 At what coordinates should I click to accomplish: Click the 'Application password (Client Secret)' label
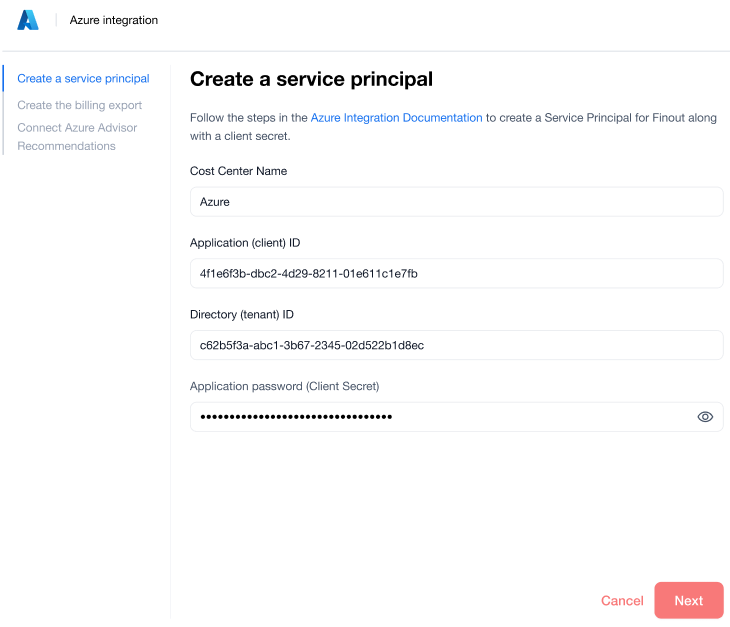(284, 386)
